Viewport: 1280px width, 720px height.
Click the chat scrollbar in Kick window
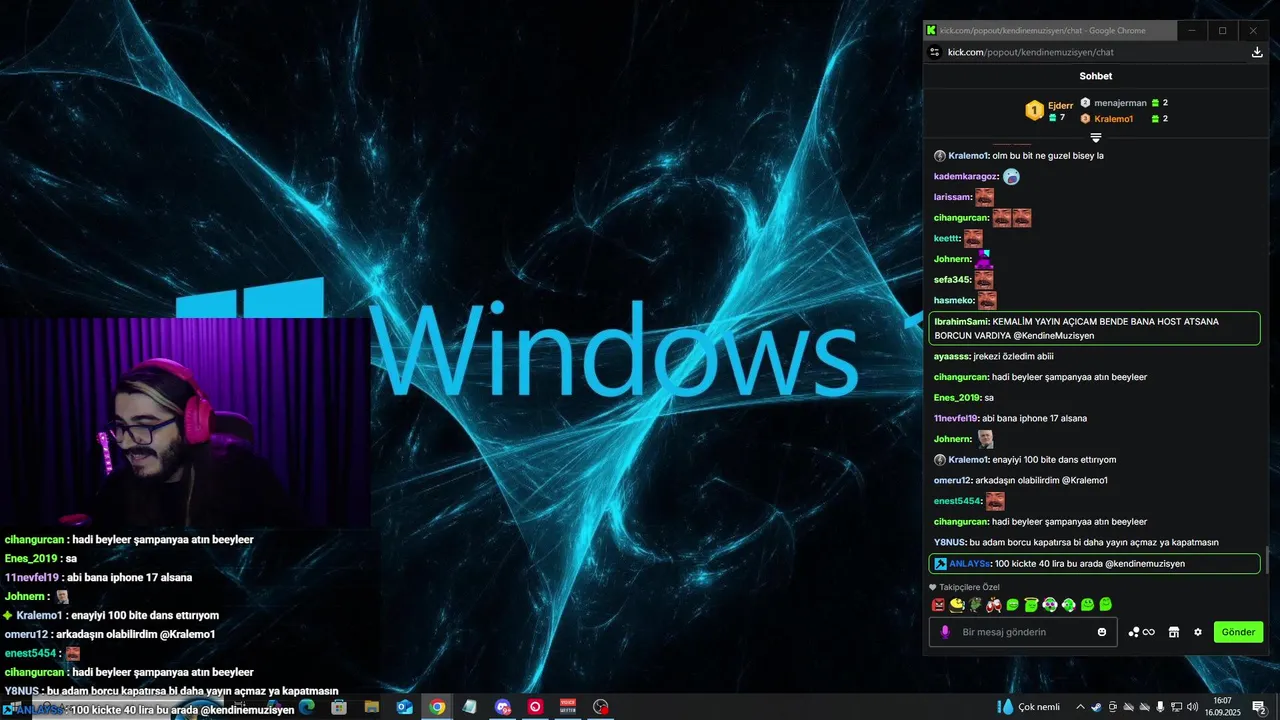point(1268,560)
